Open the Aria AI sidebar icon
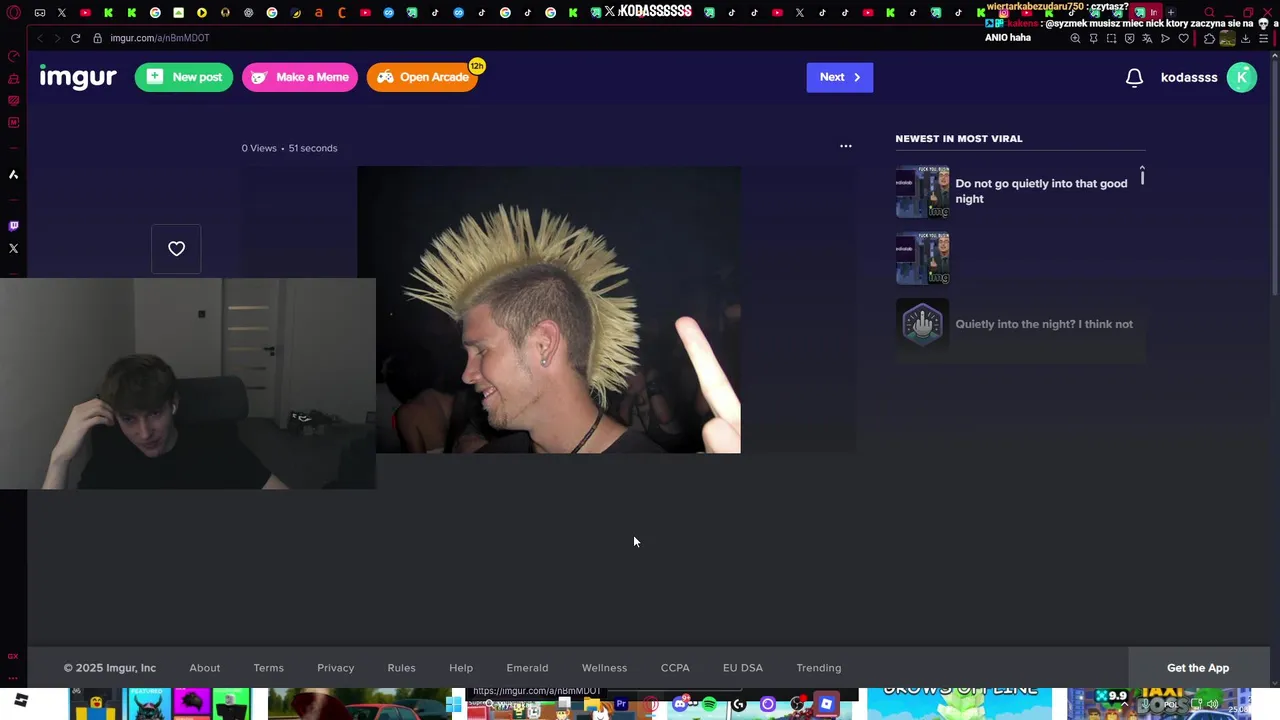1280x720 pixels. pos(13,174)
